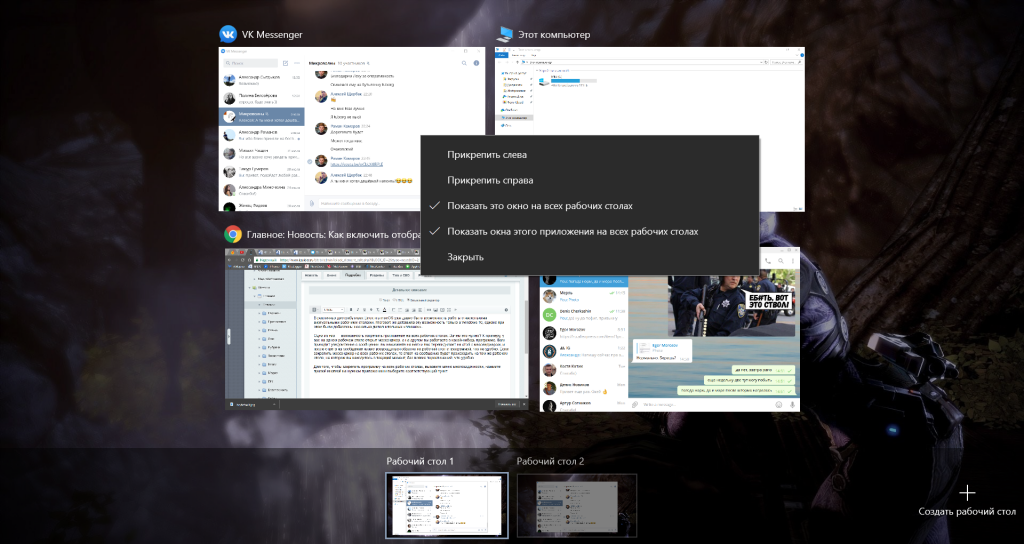This screenshot has width=1024, height=544.
Task: Click the 'Этот компьютер' computer icon
Action: 504,34
